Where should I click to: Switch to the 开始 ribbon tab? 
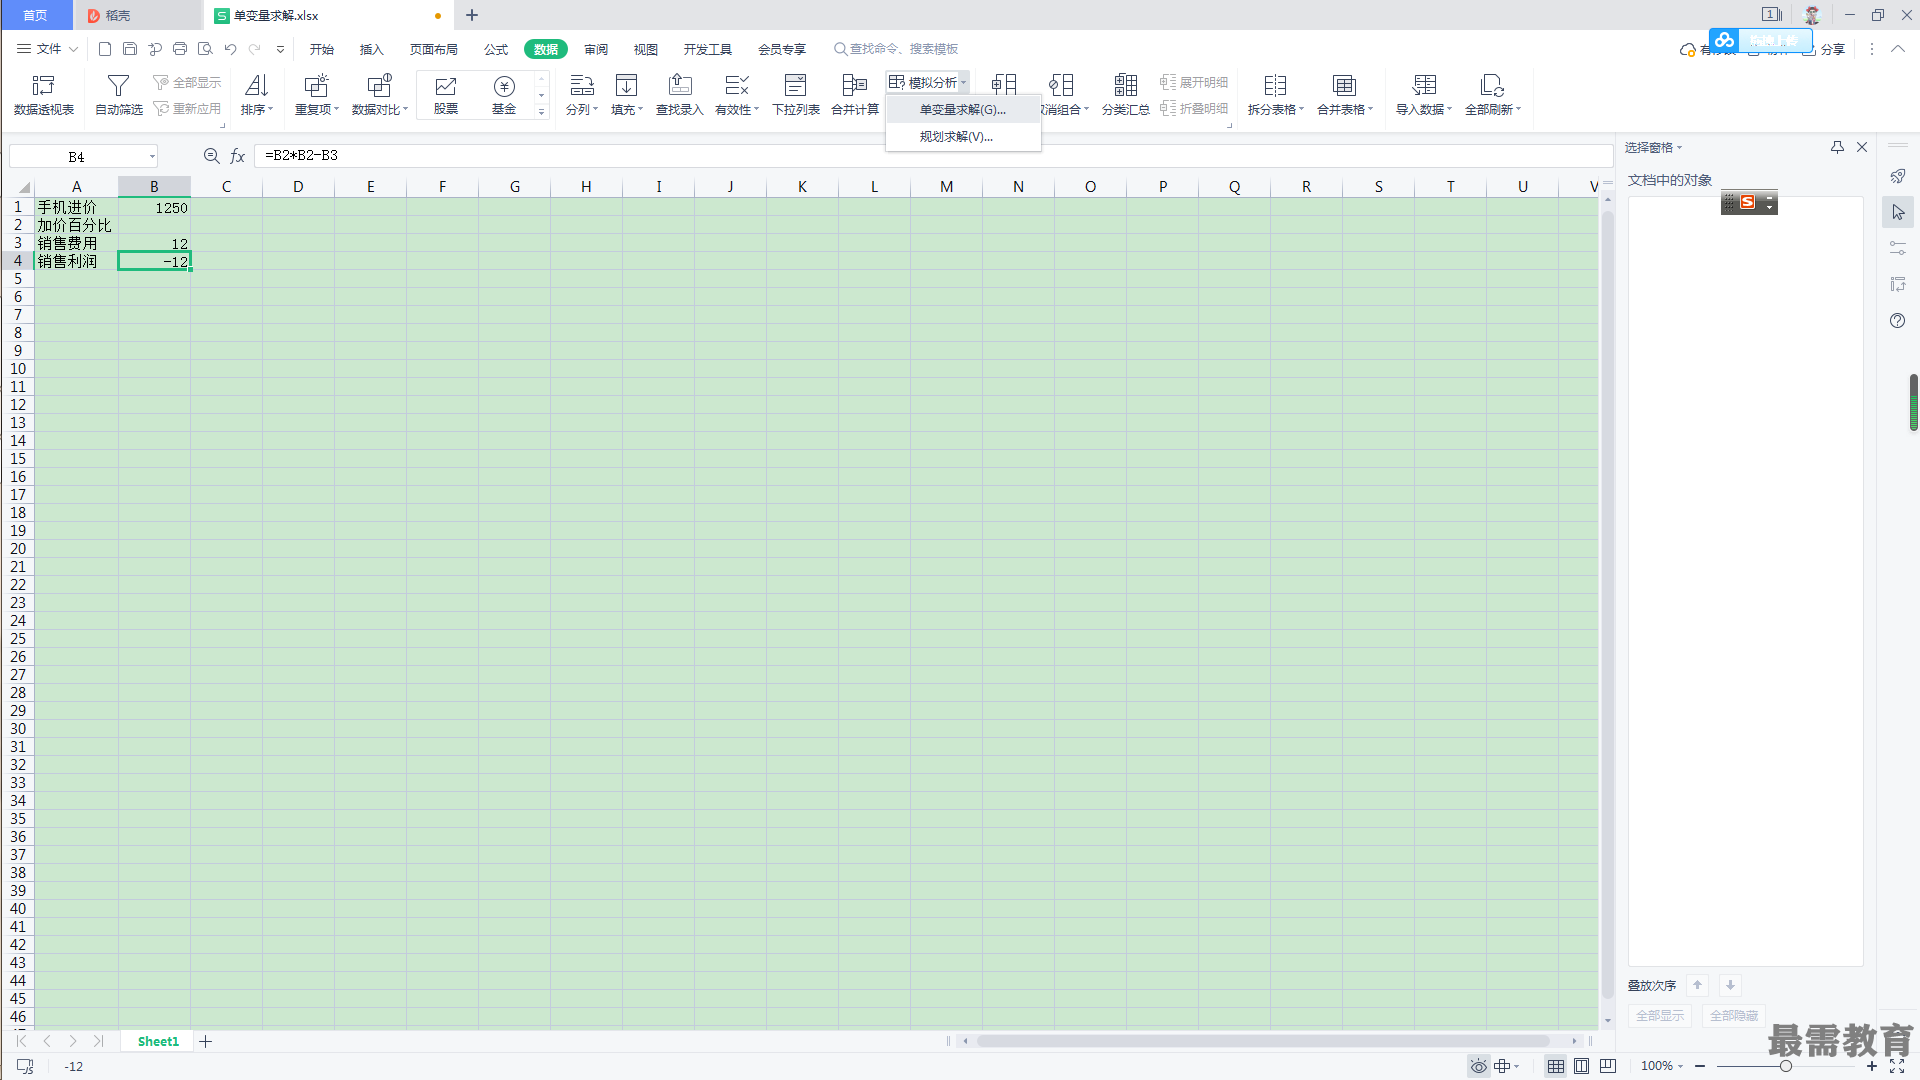(322, 49)
